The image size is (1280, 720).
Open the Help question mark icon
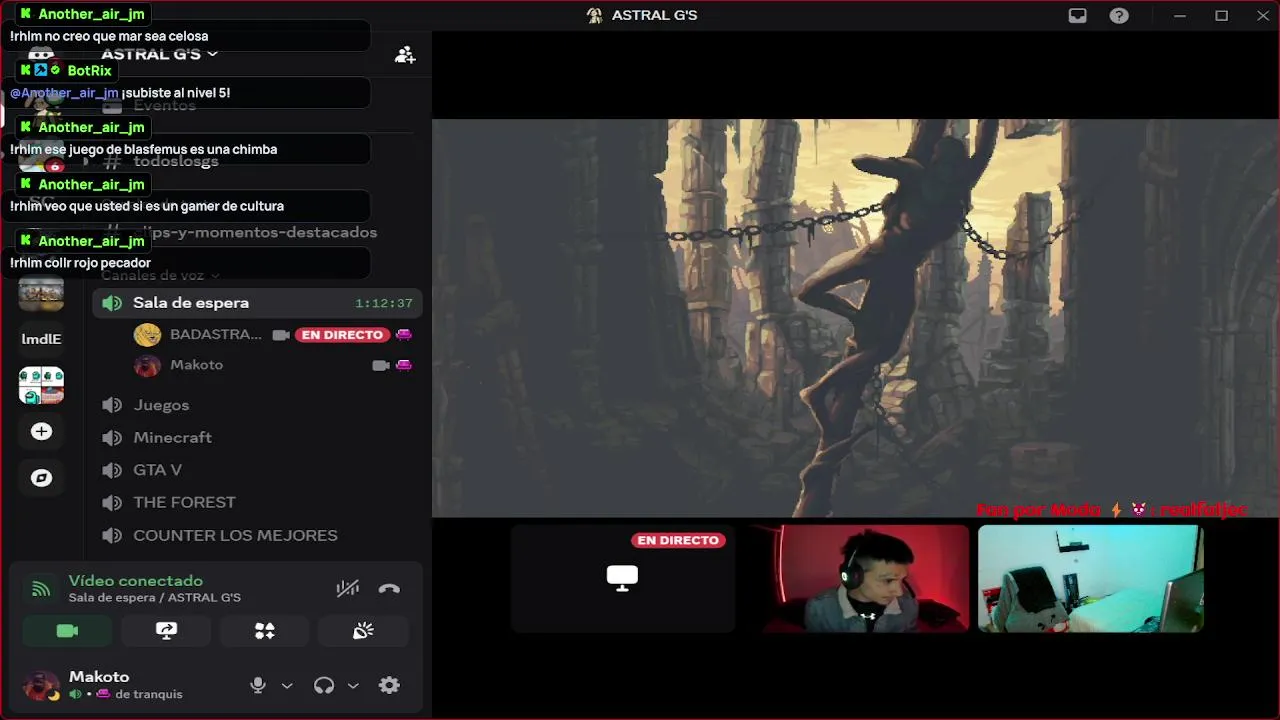coord(1119,15)
